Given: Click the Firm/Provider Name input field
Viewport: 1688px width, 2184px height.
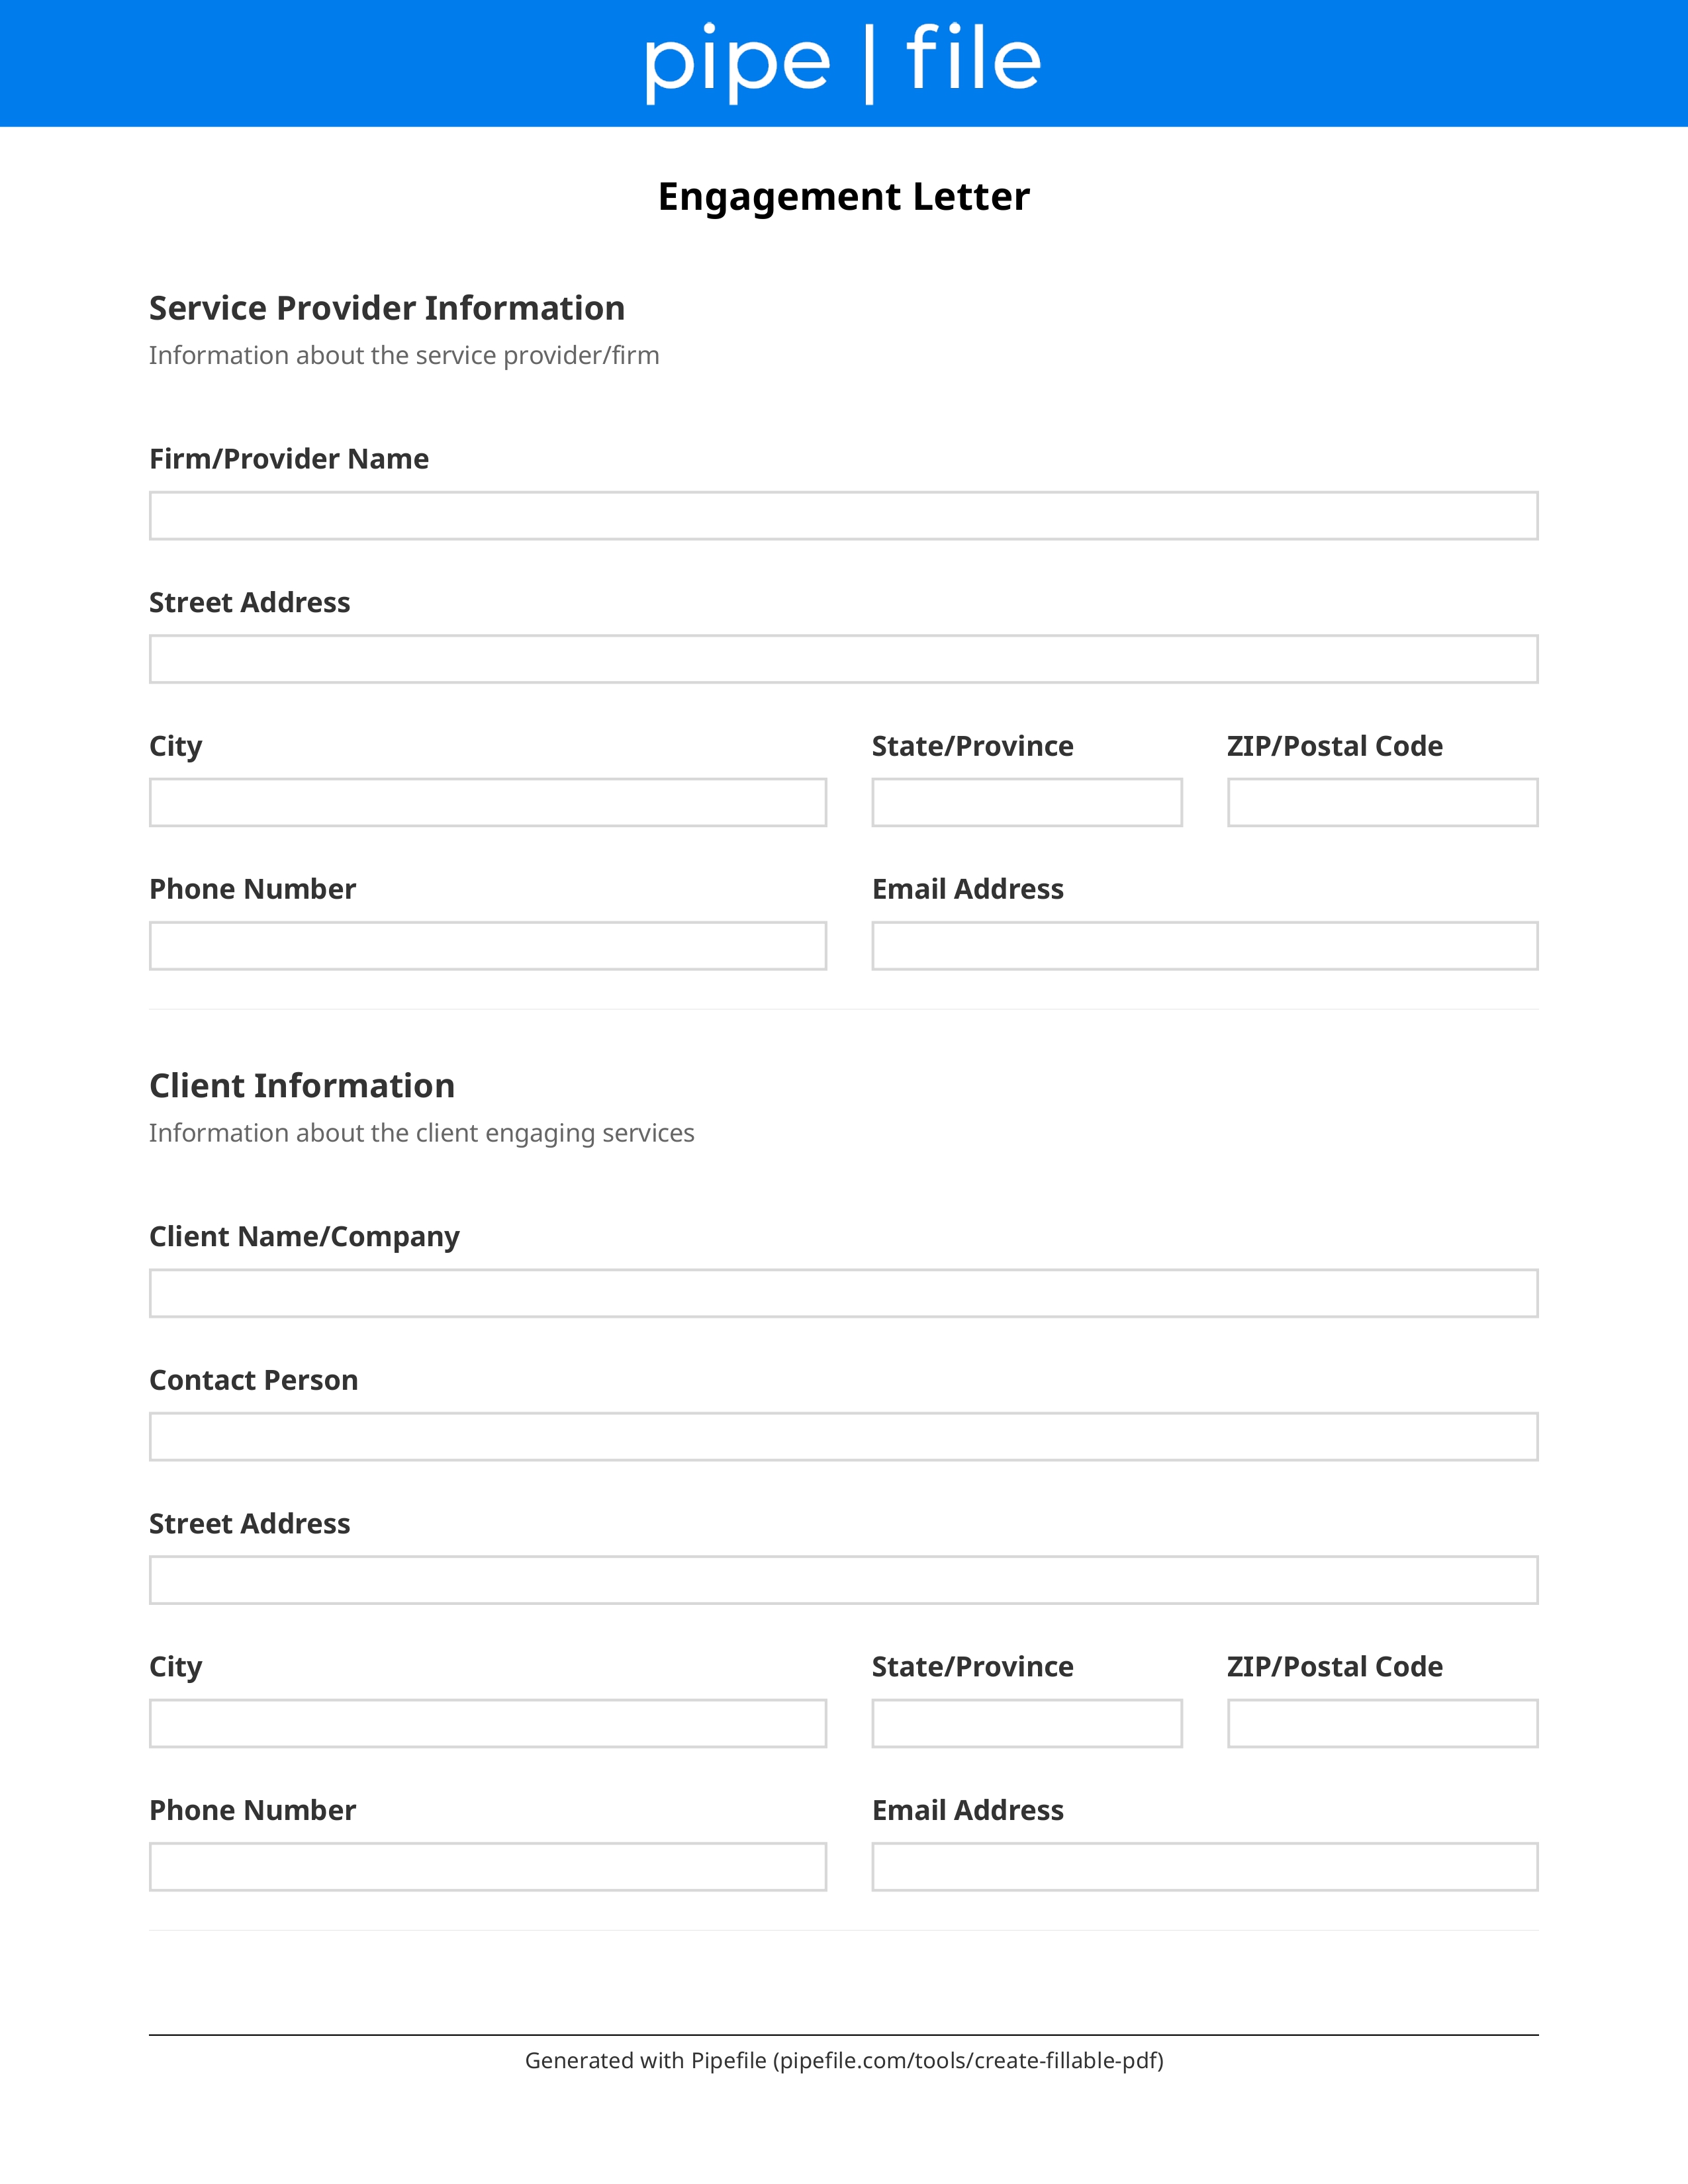Looking at the screenshot, I should point(843,515).
